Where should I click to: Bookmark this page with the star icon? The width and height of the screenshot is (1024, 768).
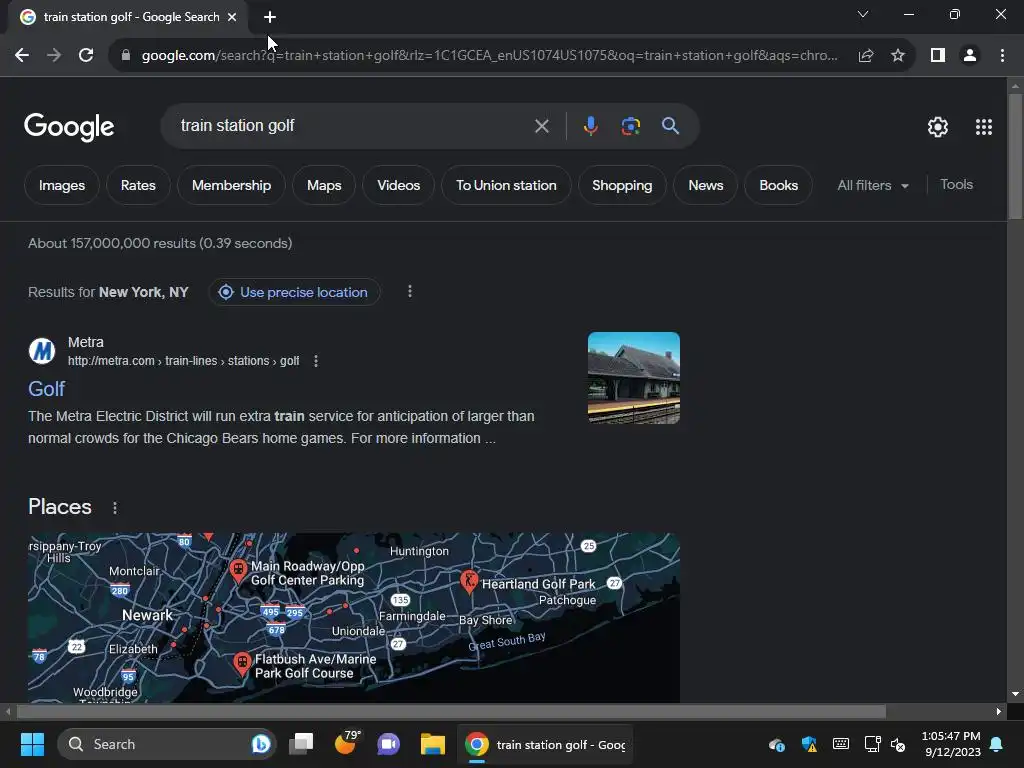(x=898, y=56)
